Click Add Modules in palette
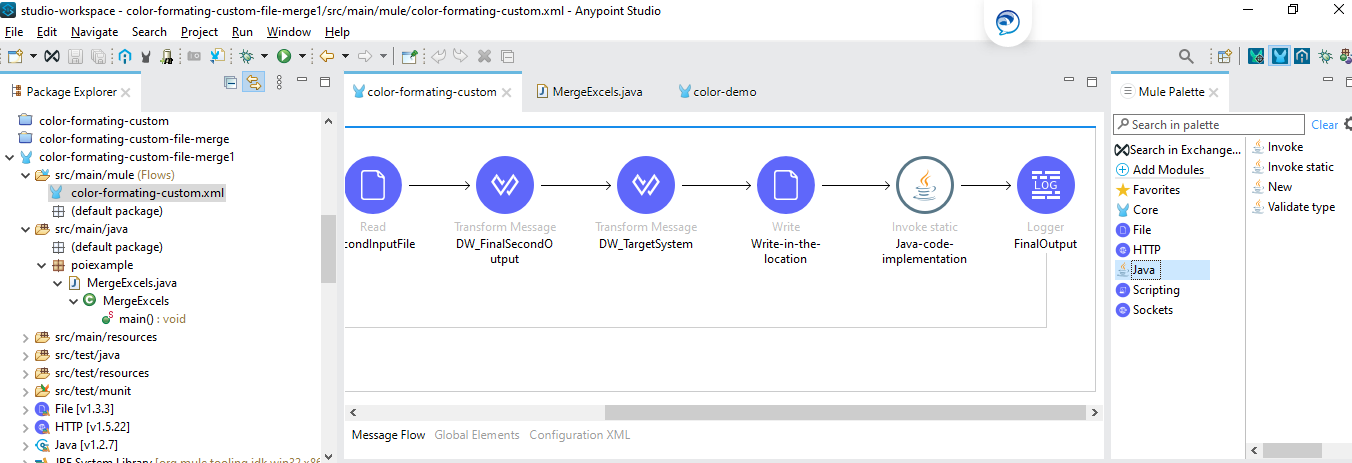The height and width of the screenshot is (463, 1352). coord(1168,170)
